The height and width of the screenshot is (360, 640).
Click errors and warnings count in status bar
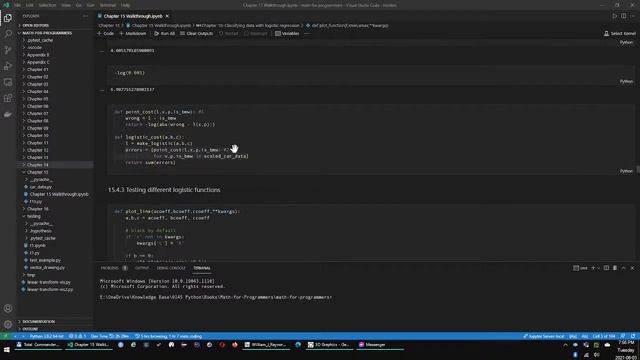point(77,336)
